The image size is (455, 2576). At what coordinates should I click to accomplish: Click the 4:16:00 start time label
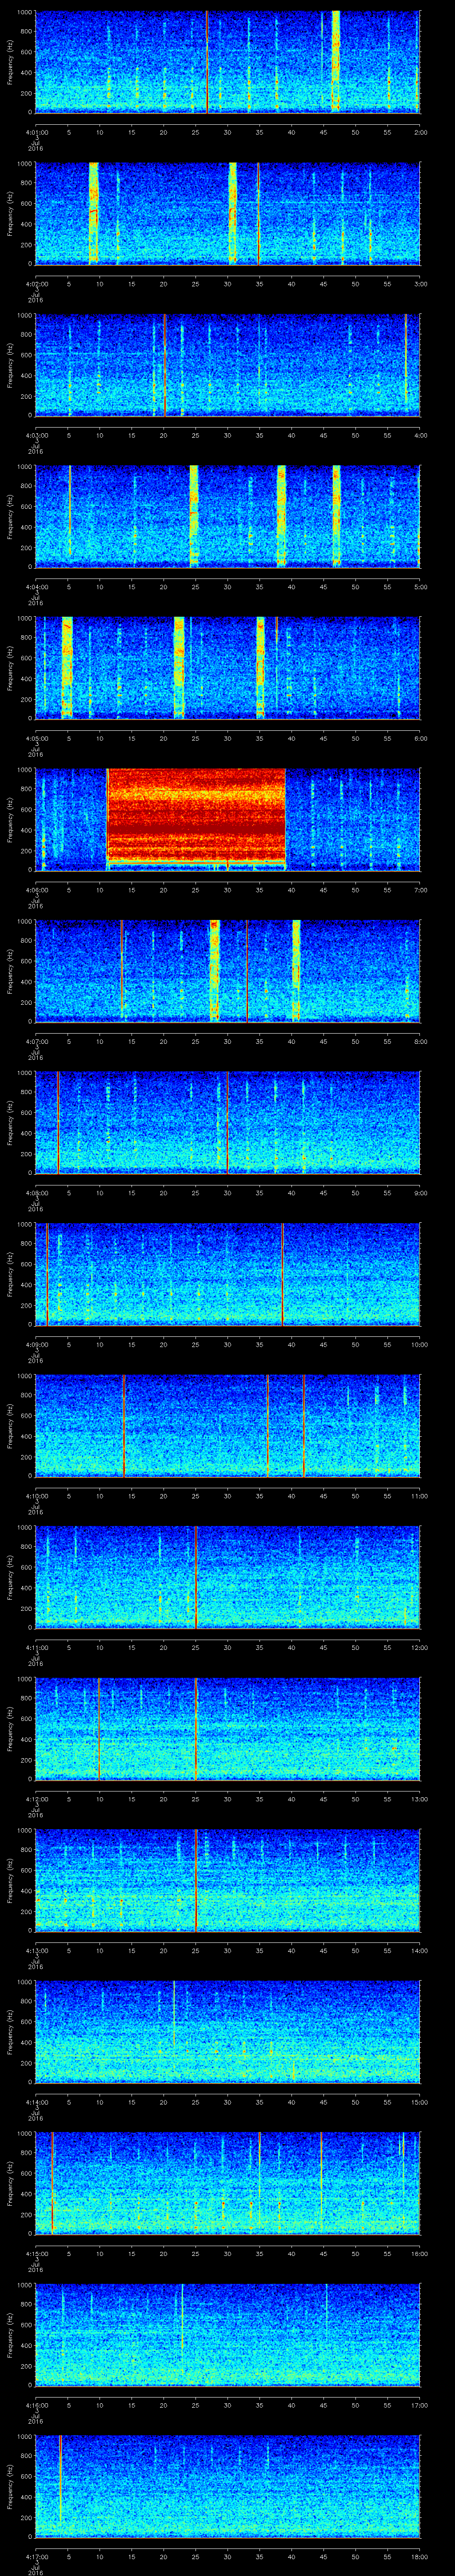pos(36,2405)
